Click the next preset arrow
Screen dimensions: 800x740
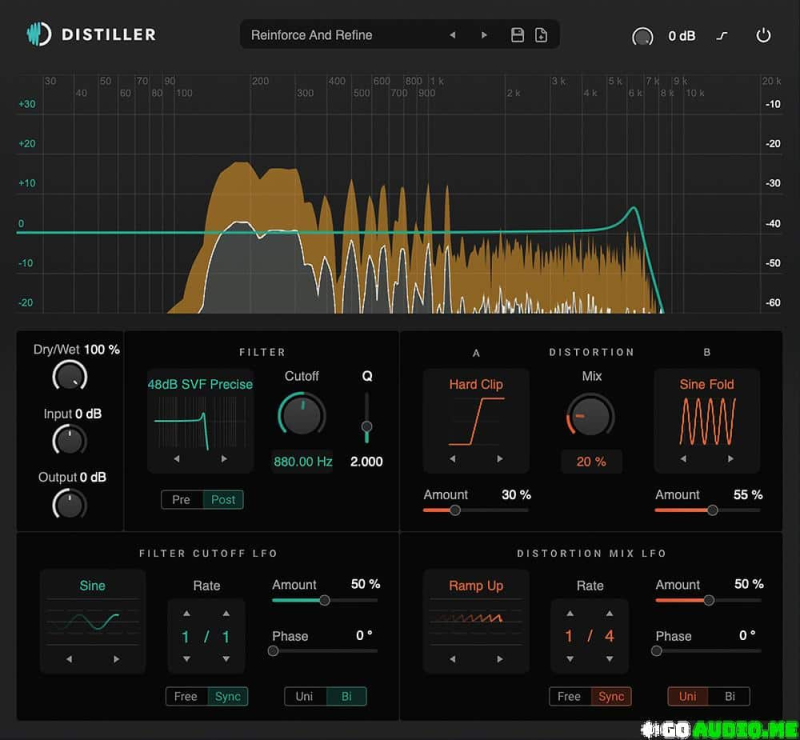484,34
